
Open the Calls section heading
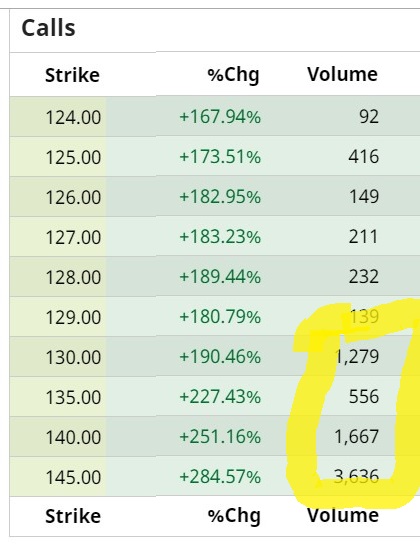tap(48, 28)
